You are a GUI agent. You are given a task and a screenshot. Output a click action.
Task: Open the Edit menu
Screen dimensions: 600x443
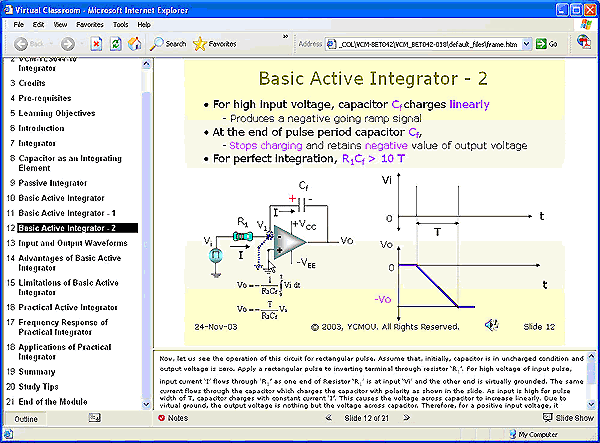coord(38,24)
